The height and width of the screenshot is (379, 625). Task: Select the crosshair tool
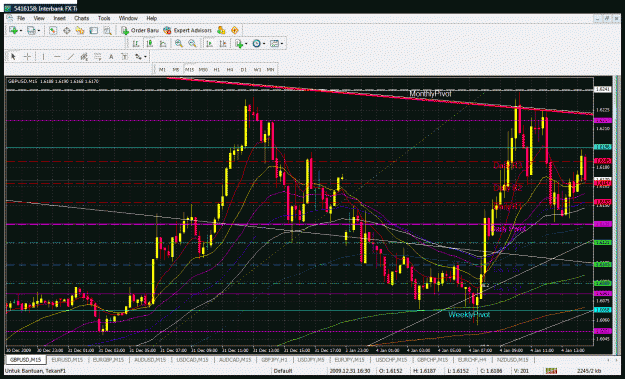(x=27, y=57)
